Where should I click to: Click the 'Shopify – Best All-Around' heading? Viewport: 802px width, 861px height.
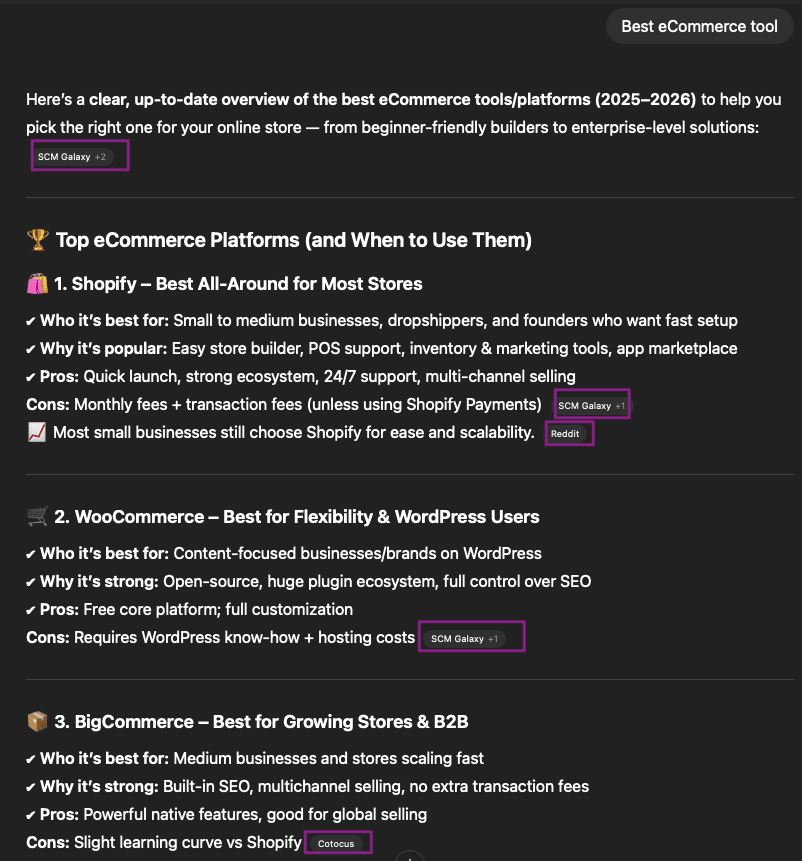pos(238,284)
